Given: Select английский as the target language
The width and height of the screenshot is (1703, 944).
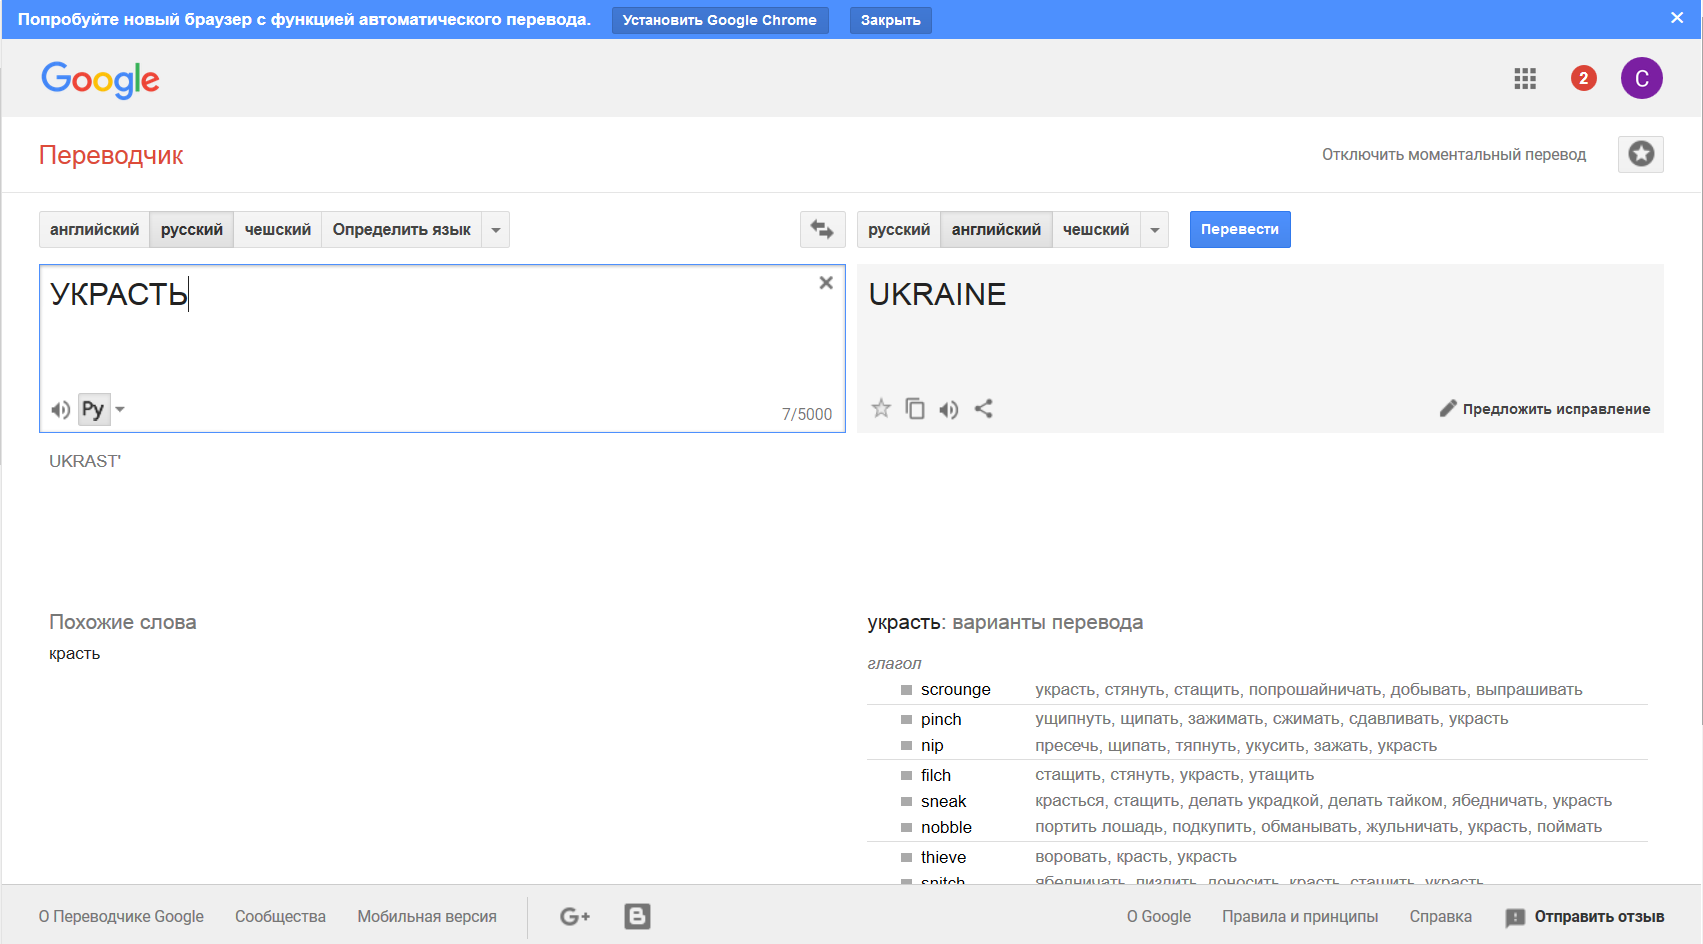Looking at the screenshot, I should coord(996,229).
